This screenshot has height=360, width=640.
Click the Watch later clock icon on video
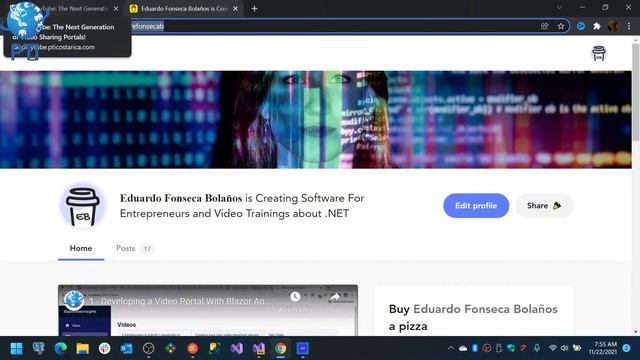(295, 297)
